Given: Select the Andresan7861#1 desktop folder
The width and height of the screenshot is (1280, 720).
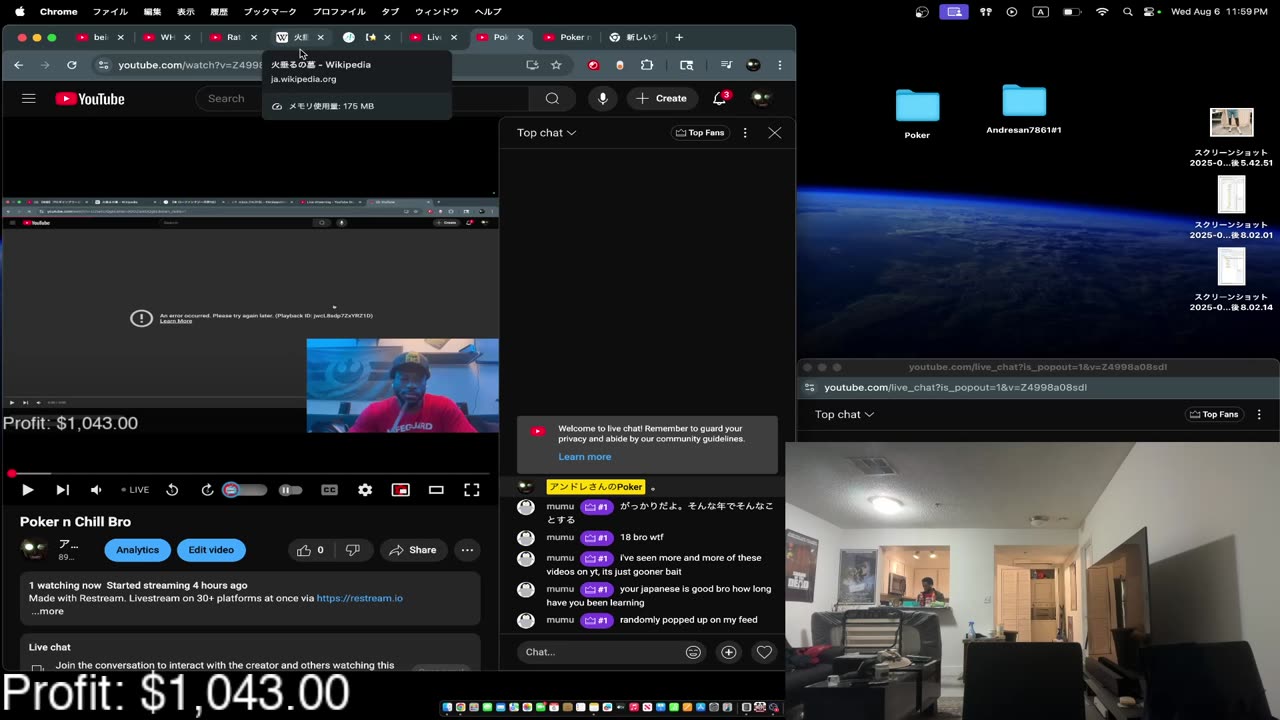Looking at the screenshot, I should [x=1024, y=109].
